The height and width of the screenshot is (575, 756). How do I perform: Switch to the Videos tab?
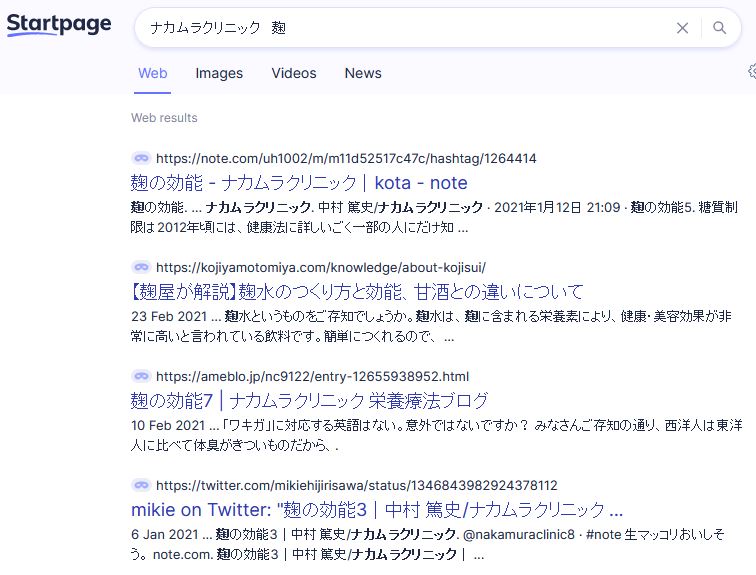click(294, 73)
